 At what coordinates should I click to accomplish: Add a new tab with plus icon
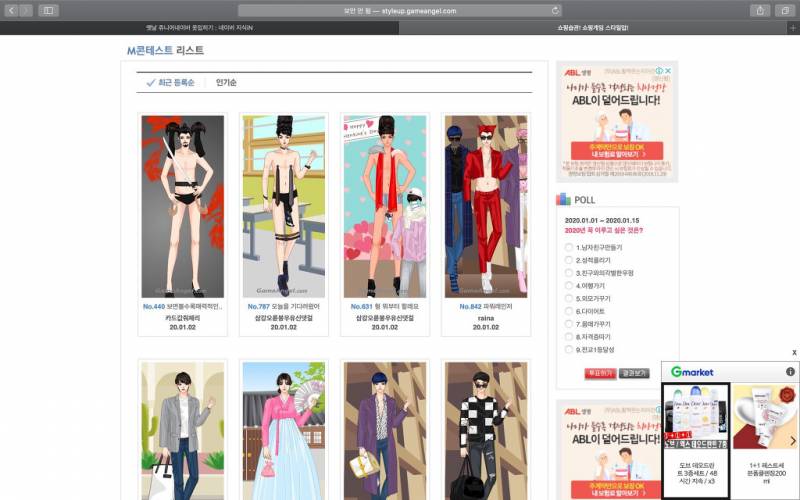[793, 28]
